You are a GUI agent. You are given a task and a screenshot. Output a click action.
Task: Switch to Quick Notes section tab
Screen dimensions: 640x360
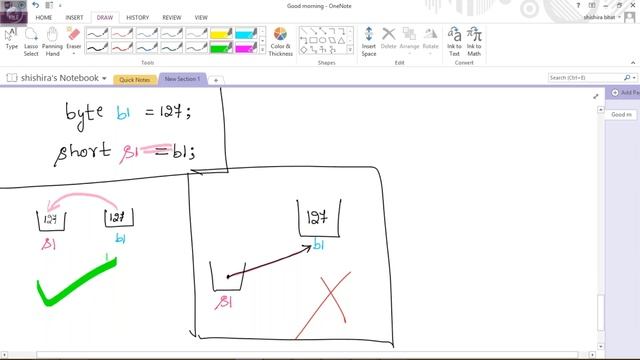135,80
